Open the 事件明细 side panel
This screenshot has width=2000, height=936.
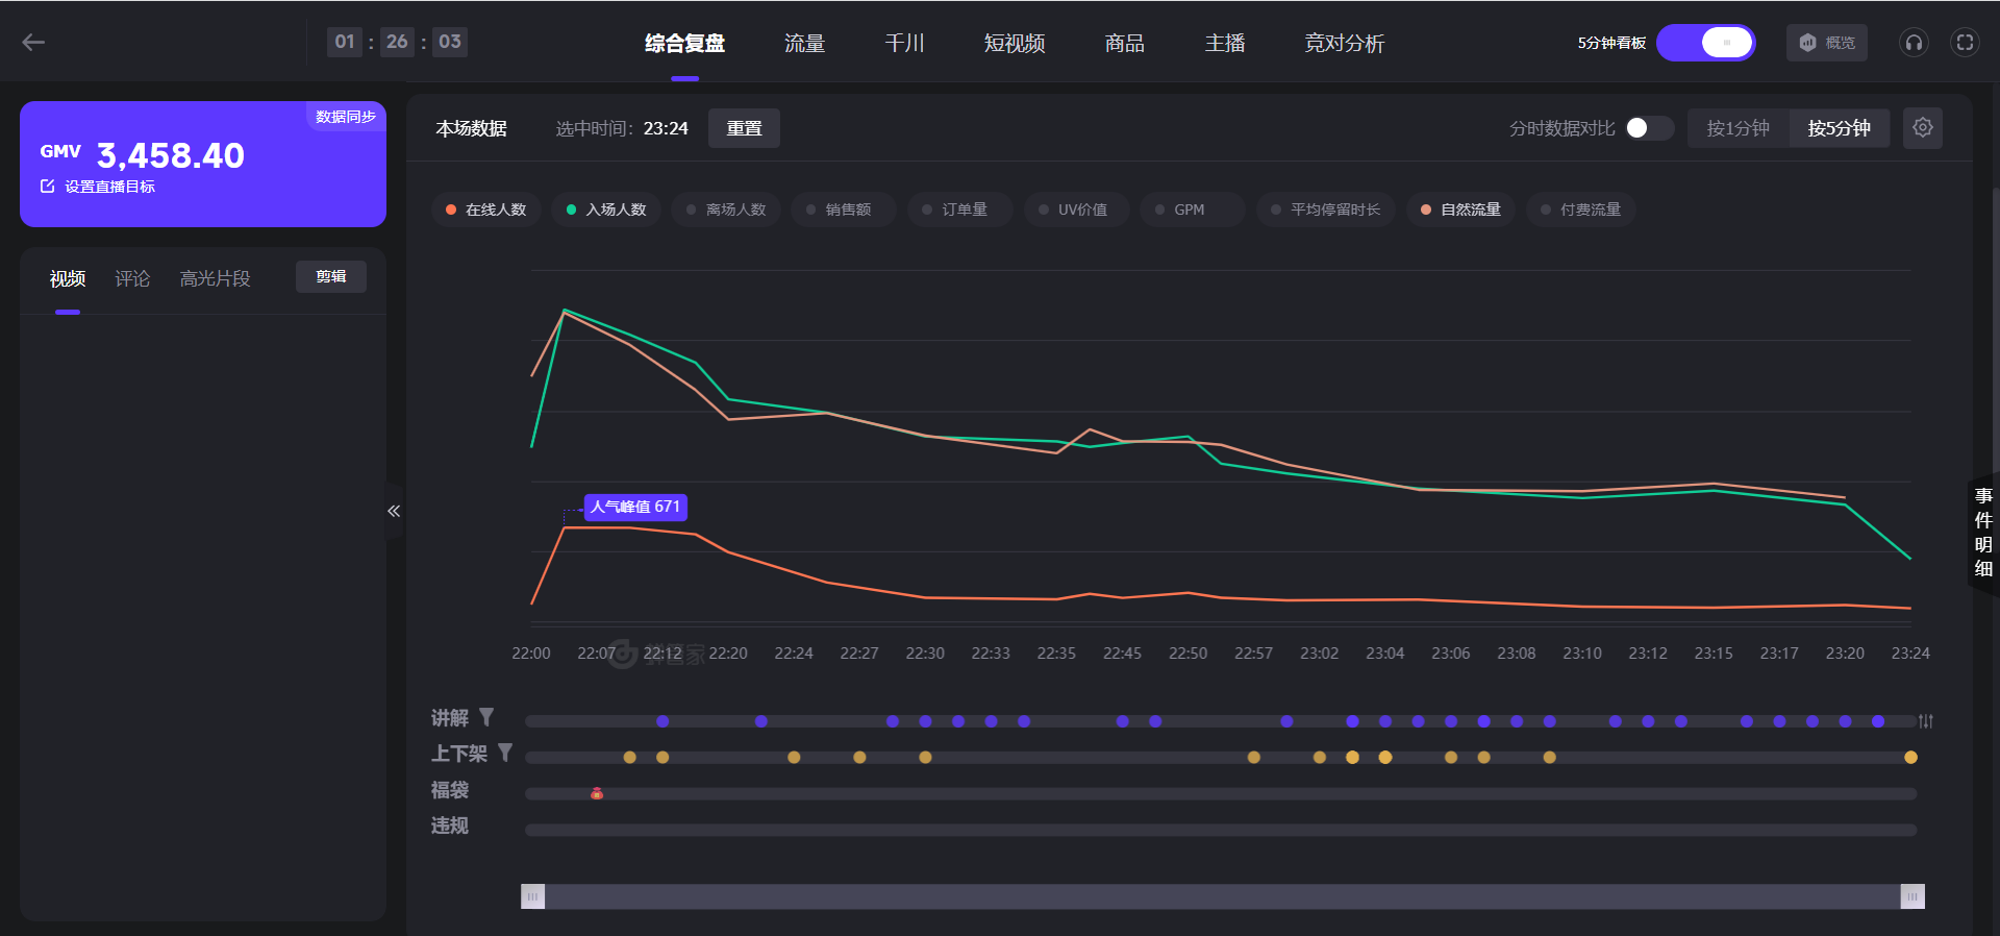point(1983,532)
